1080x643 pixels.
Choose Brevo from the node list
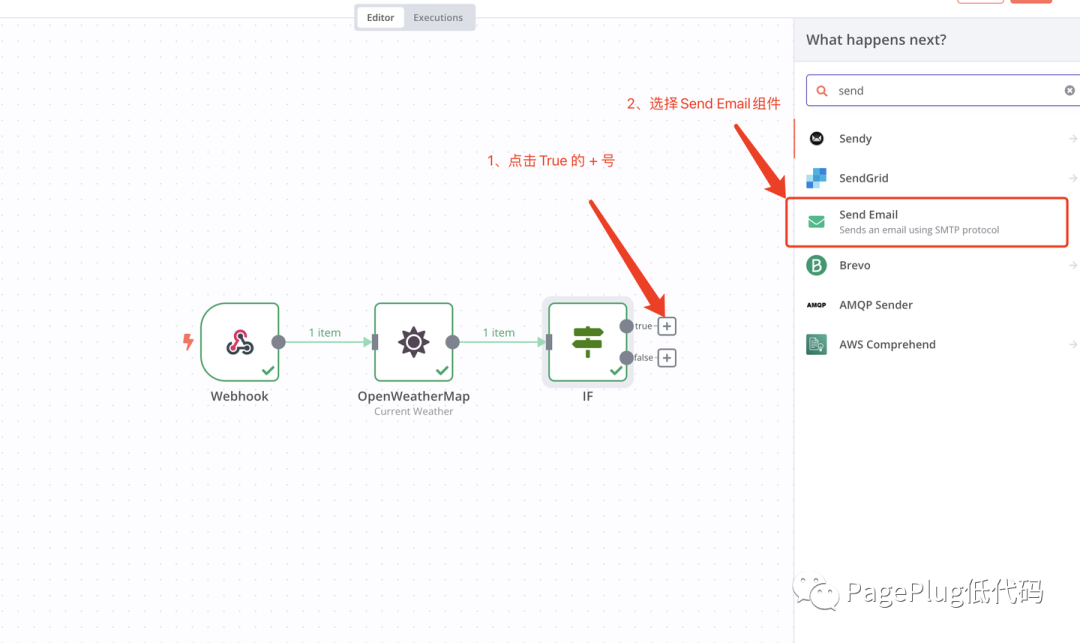(x=937, y=265)
